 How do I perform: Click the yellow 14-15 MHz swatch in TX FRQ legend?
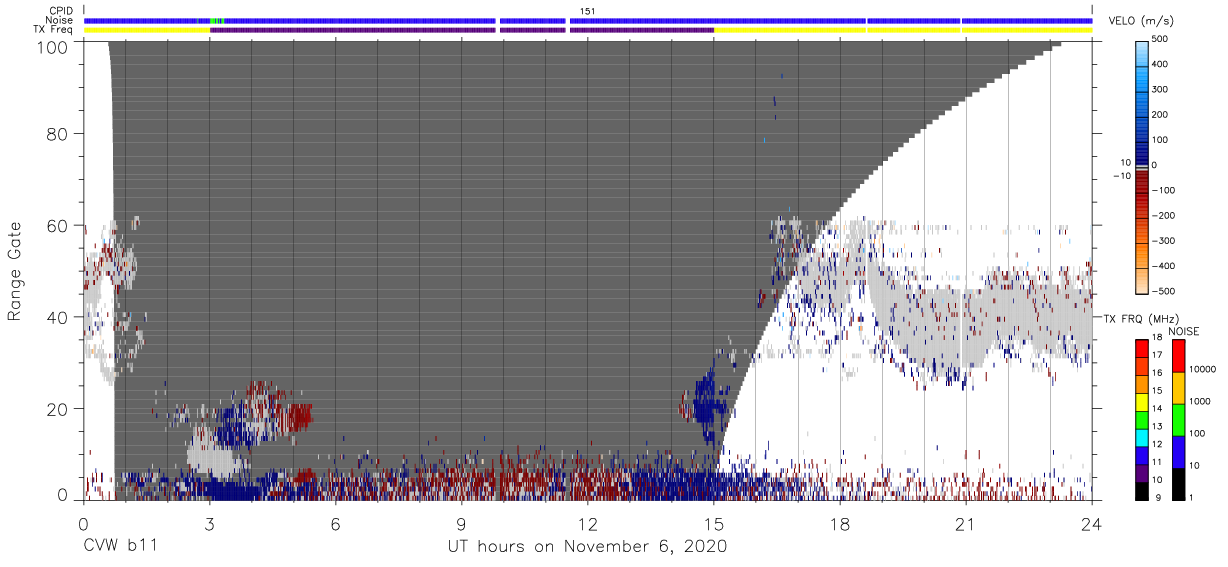coord(1142,401)
